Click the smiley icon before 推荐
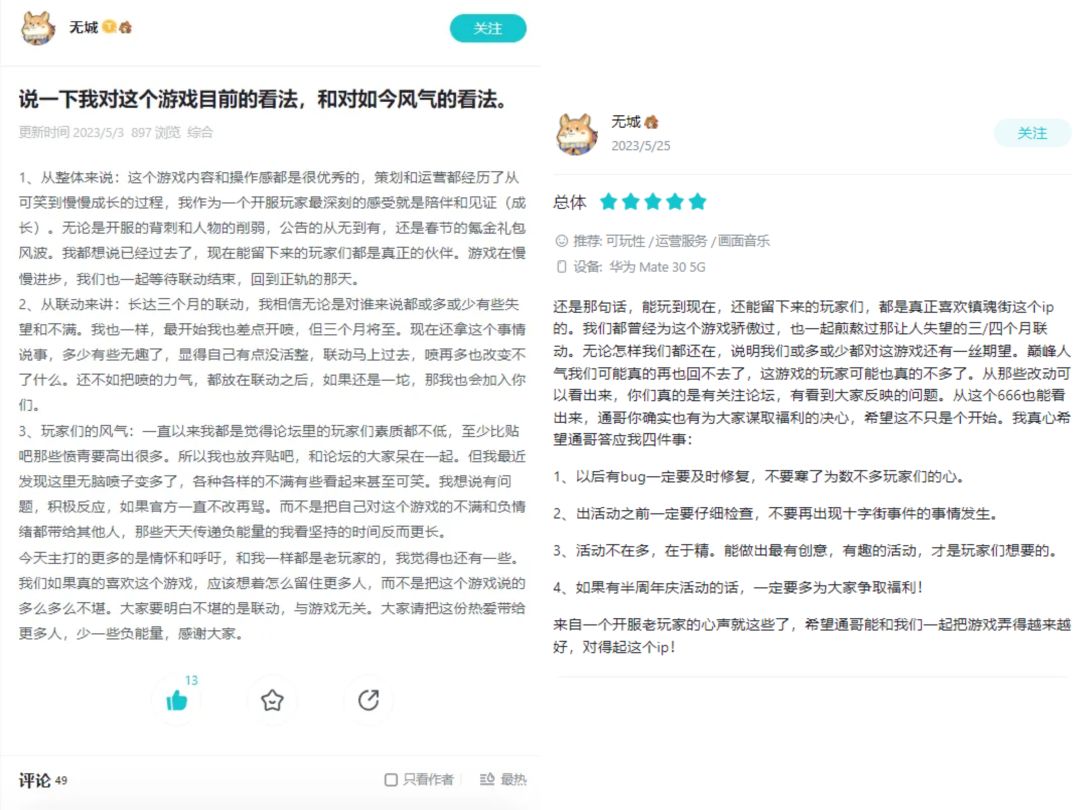This screenshot has width=1080, height=810. [x=561, y=240]
